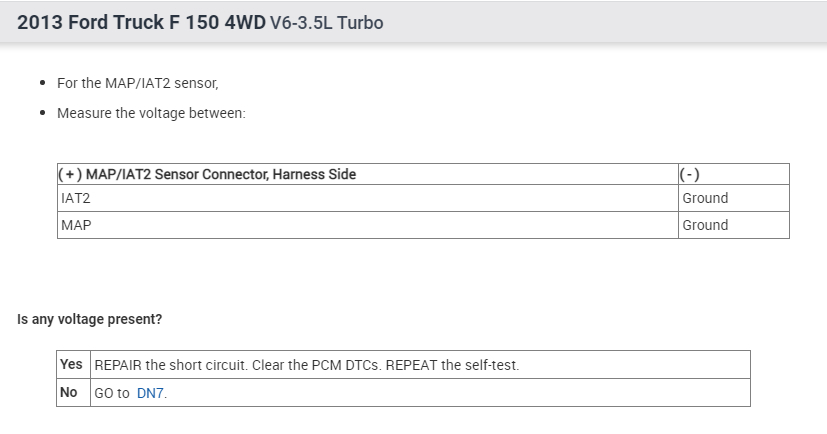Select the IAT2 table cell

(x=76, y=198)
